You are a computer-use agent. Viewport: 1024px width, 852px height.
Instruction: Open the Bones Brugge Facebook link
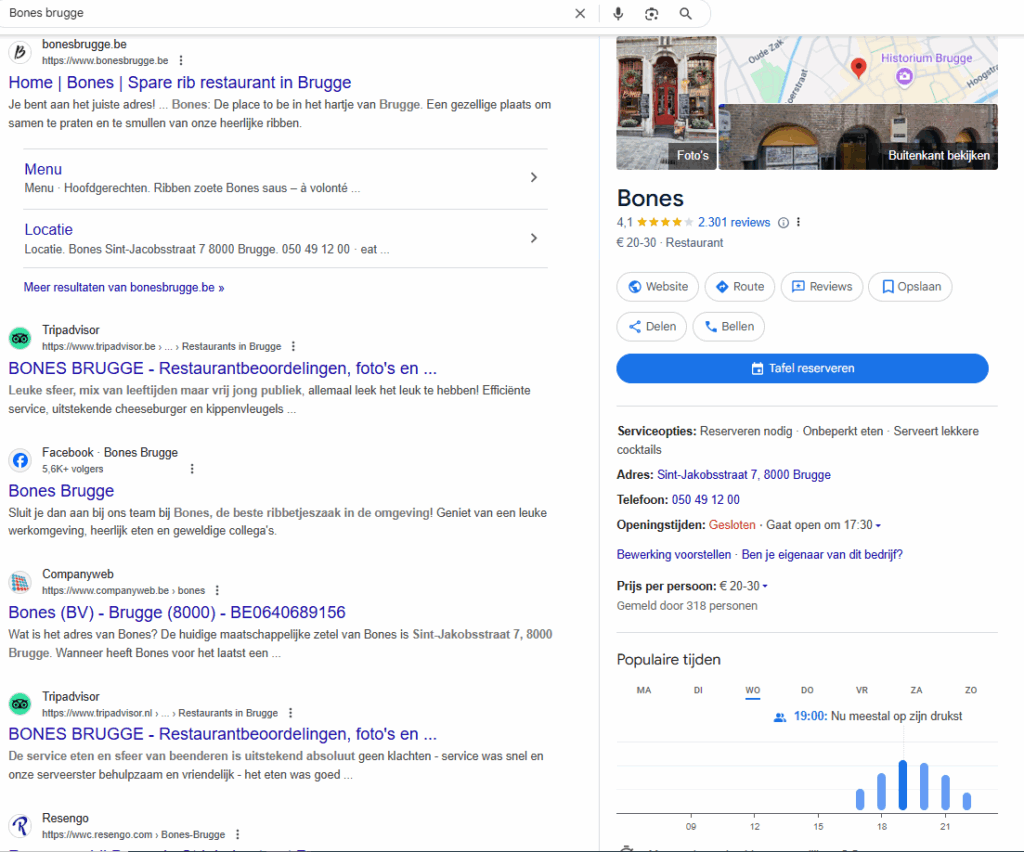[61, 491]
